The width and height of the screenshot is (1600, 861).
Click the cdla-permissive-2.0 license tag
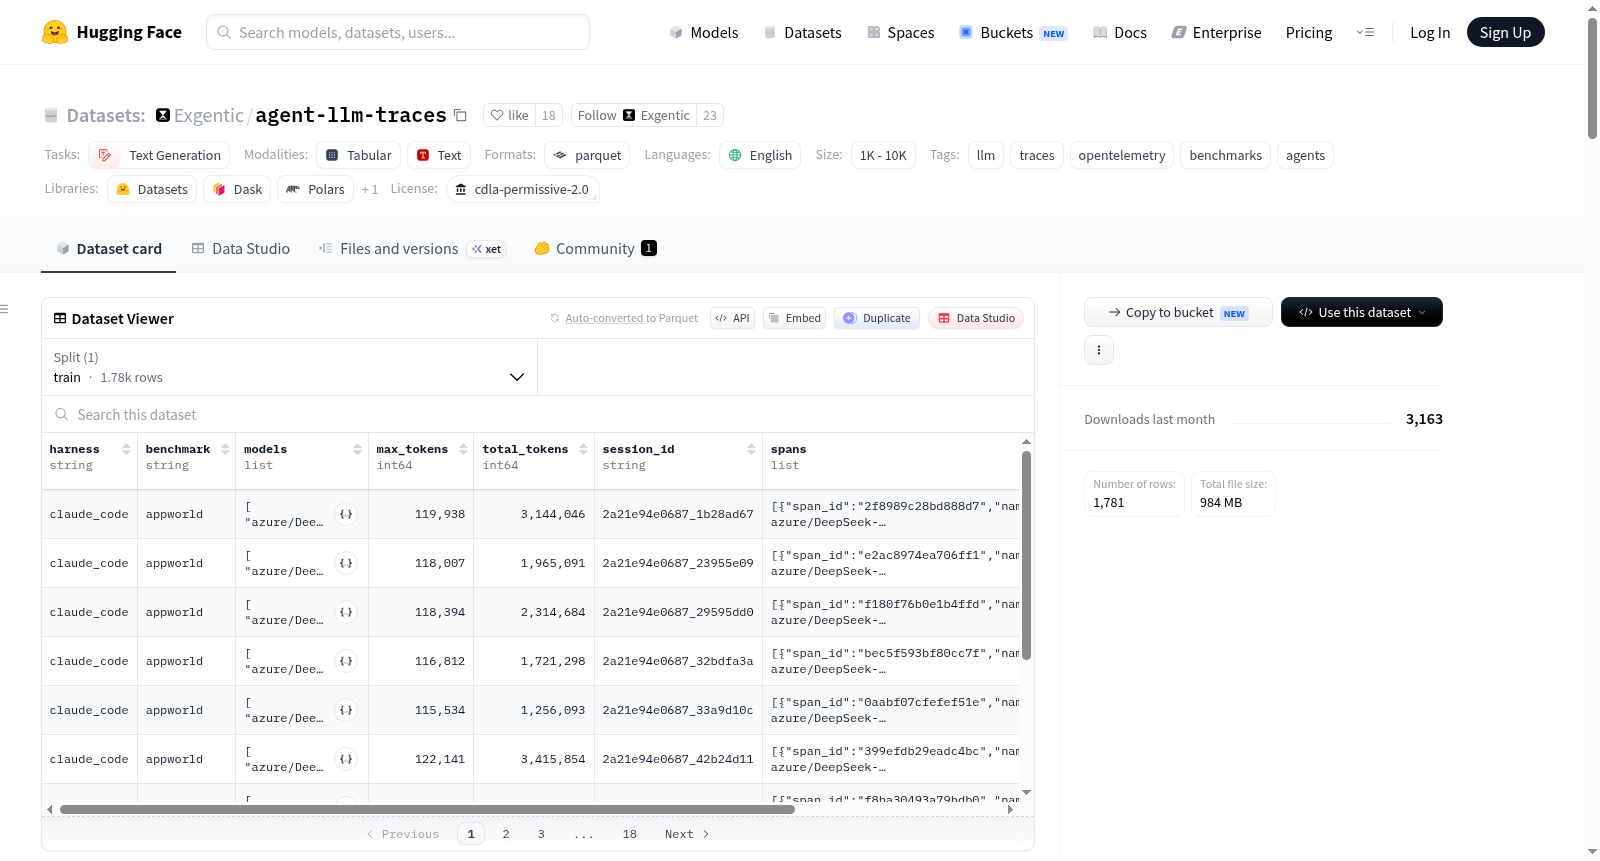coord(522,189)
